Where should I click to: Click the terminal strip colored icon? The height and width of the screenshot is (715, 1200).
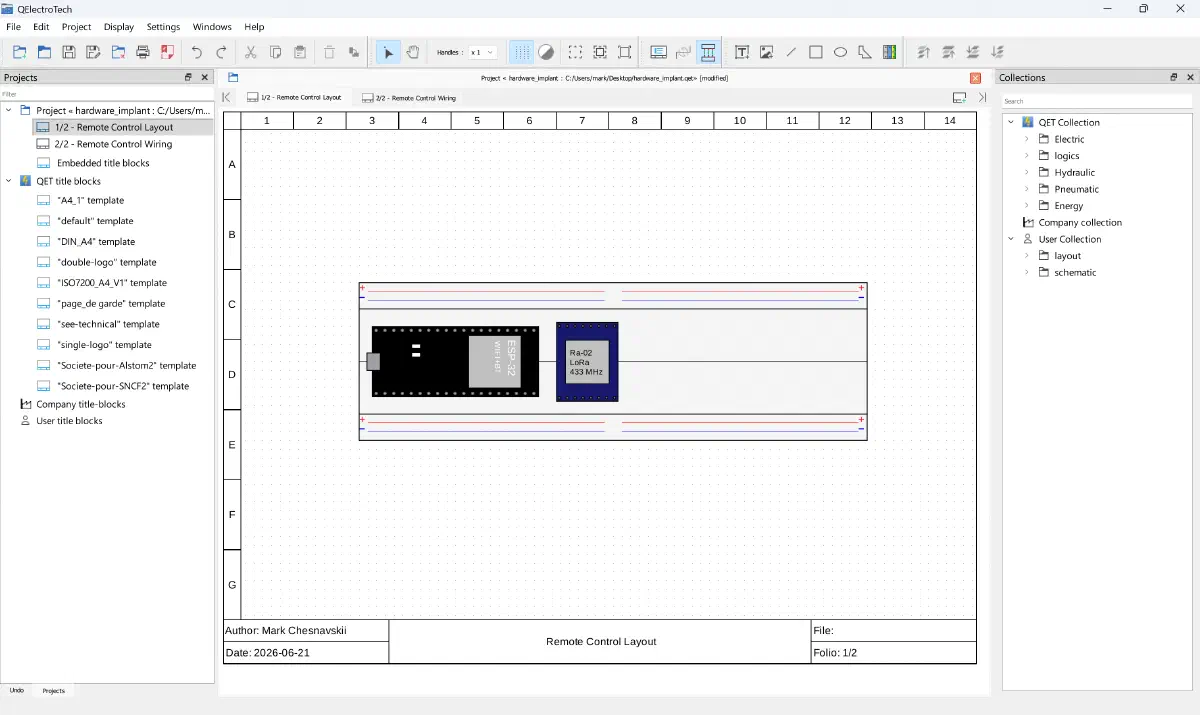click(890, 52)
